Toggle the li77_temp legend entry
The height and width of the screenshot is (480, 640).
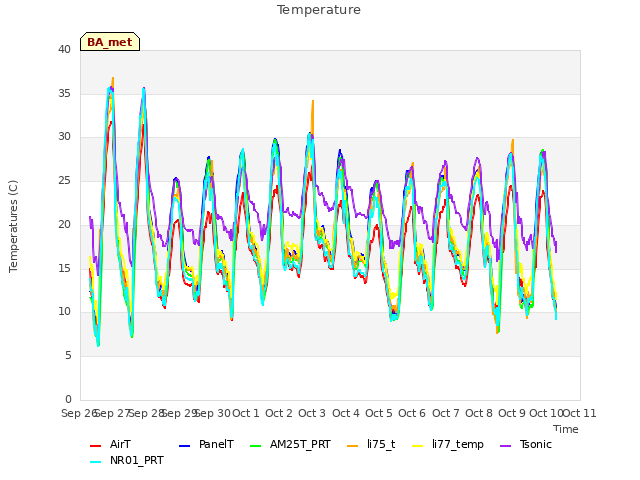tap(448, 444)
